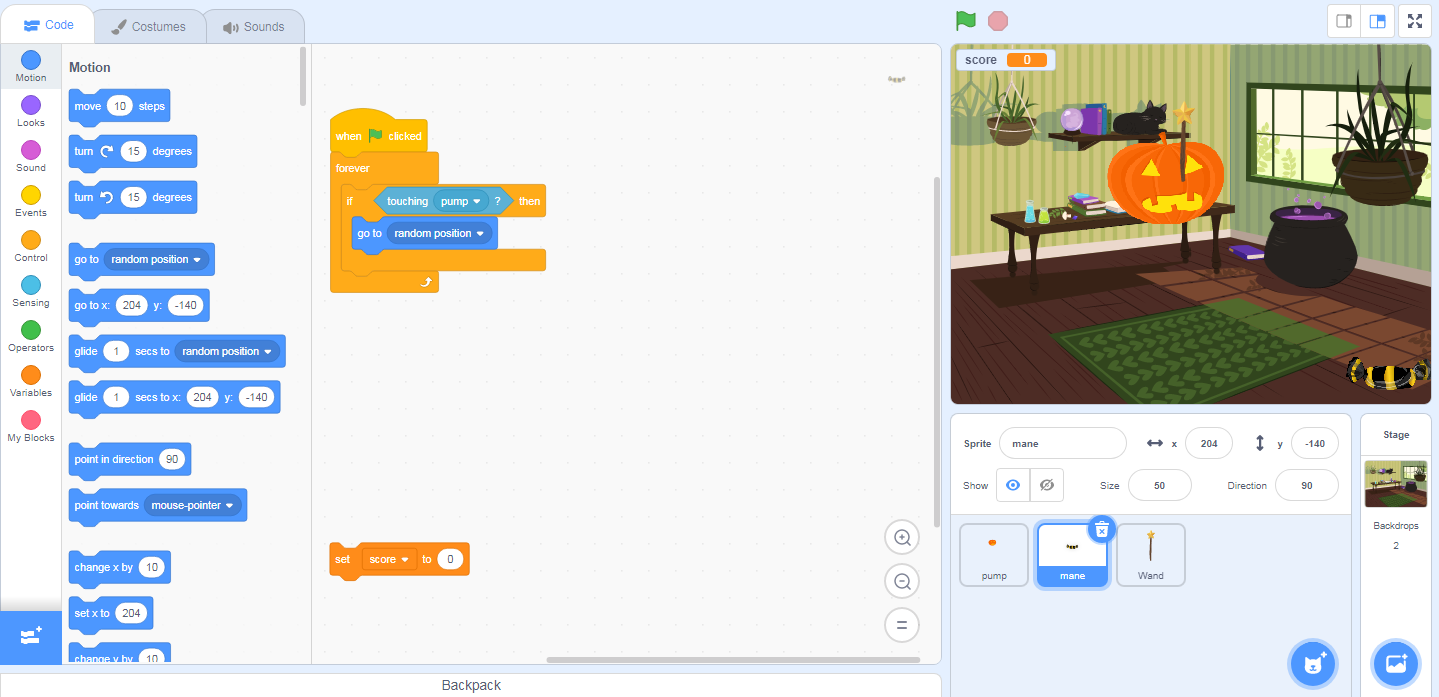Edit the sprite Size field

click(x=1160, y=485)
